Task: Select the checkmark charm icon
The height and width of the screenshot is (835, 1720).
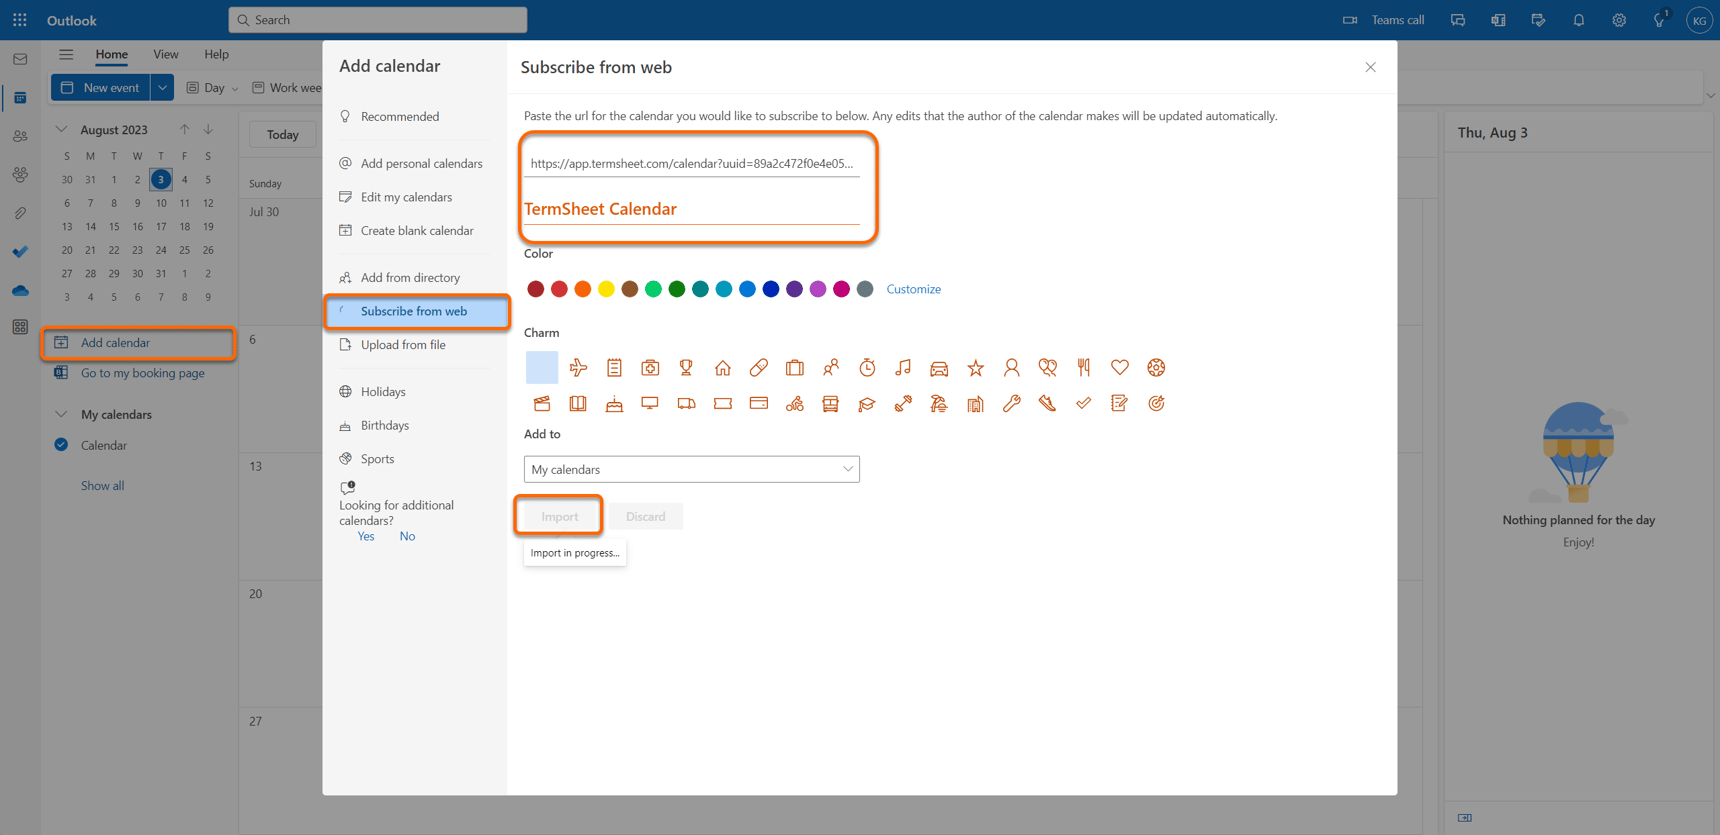Action: 1084,404
